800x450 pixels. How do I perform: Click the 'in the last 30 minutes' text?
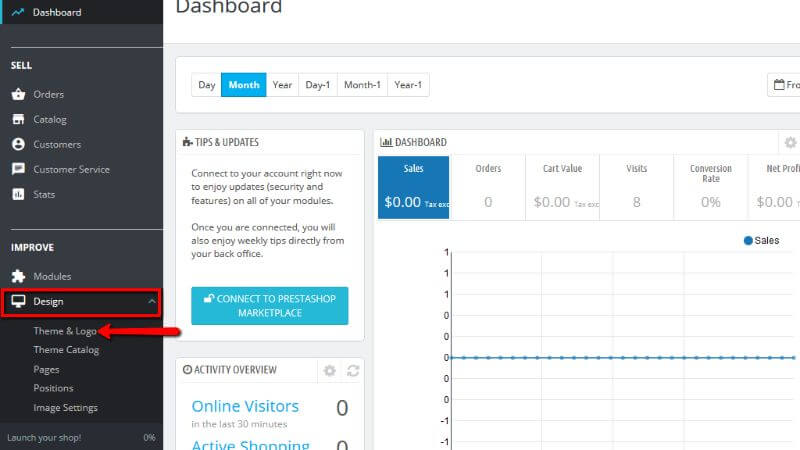239,424
